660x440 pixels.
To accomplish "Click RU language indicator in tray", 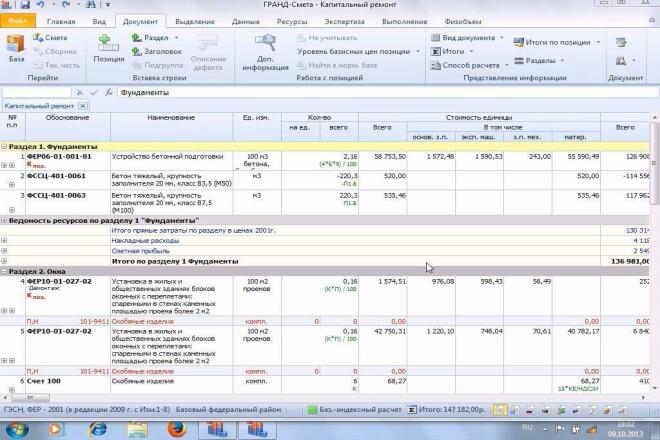I will [x=527, y=427].
